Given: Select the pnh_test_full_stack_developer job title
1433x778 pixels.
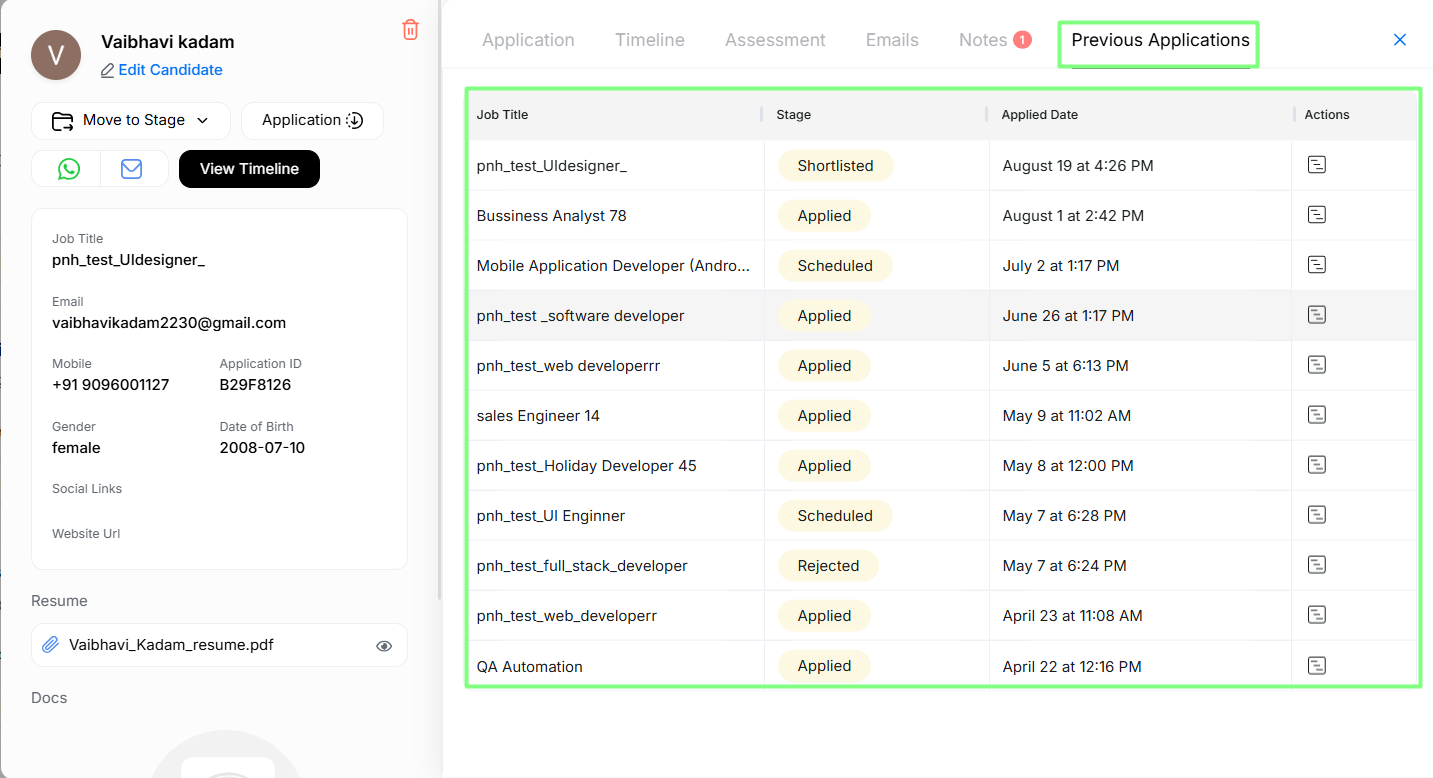Looking at the screenshot, I should pos(582,566).
